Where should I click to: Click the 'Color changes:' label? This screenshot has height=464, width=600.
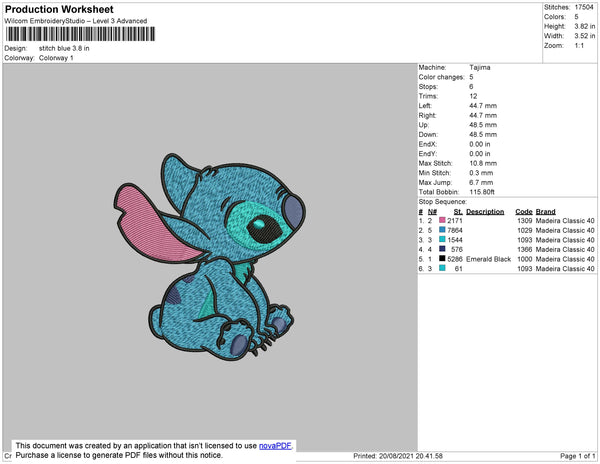441,77
